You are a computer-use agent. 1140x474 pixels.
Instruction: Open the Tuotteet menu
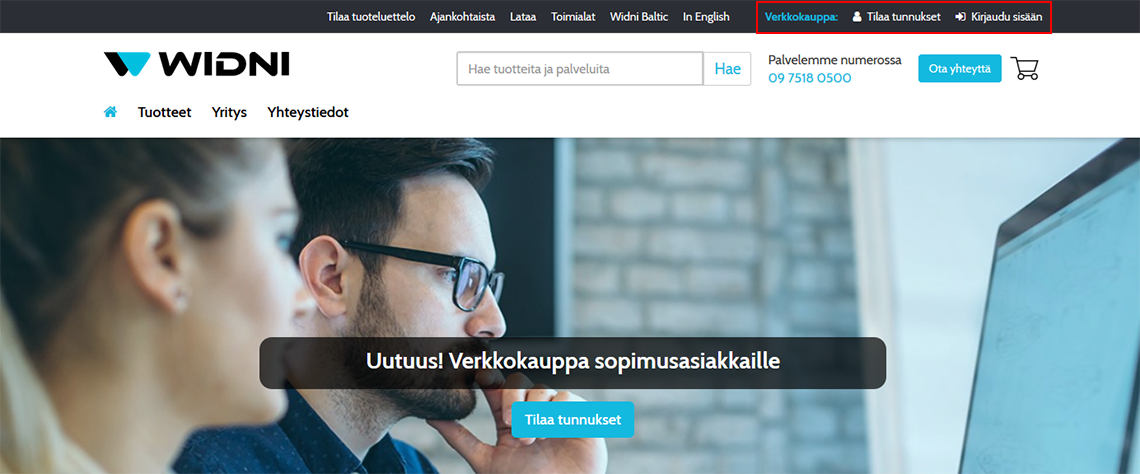pos(164,113)
